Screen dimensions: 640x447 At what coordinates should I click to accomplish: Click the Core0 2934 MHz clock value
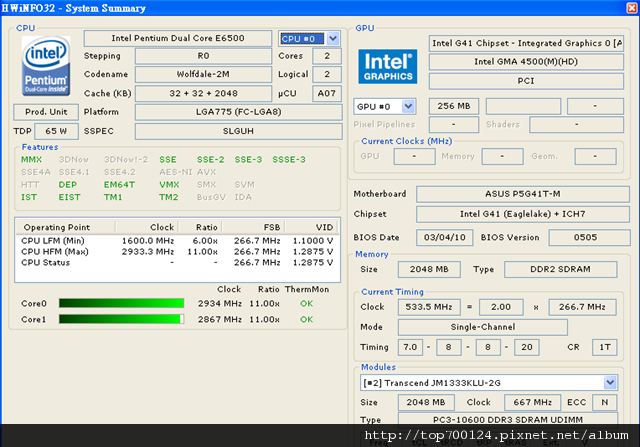click(x=220, y=304)
